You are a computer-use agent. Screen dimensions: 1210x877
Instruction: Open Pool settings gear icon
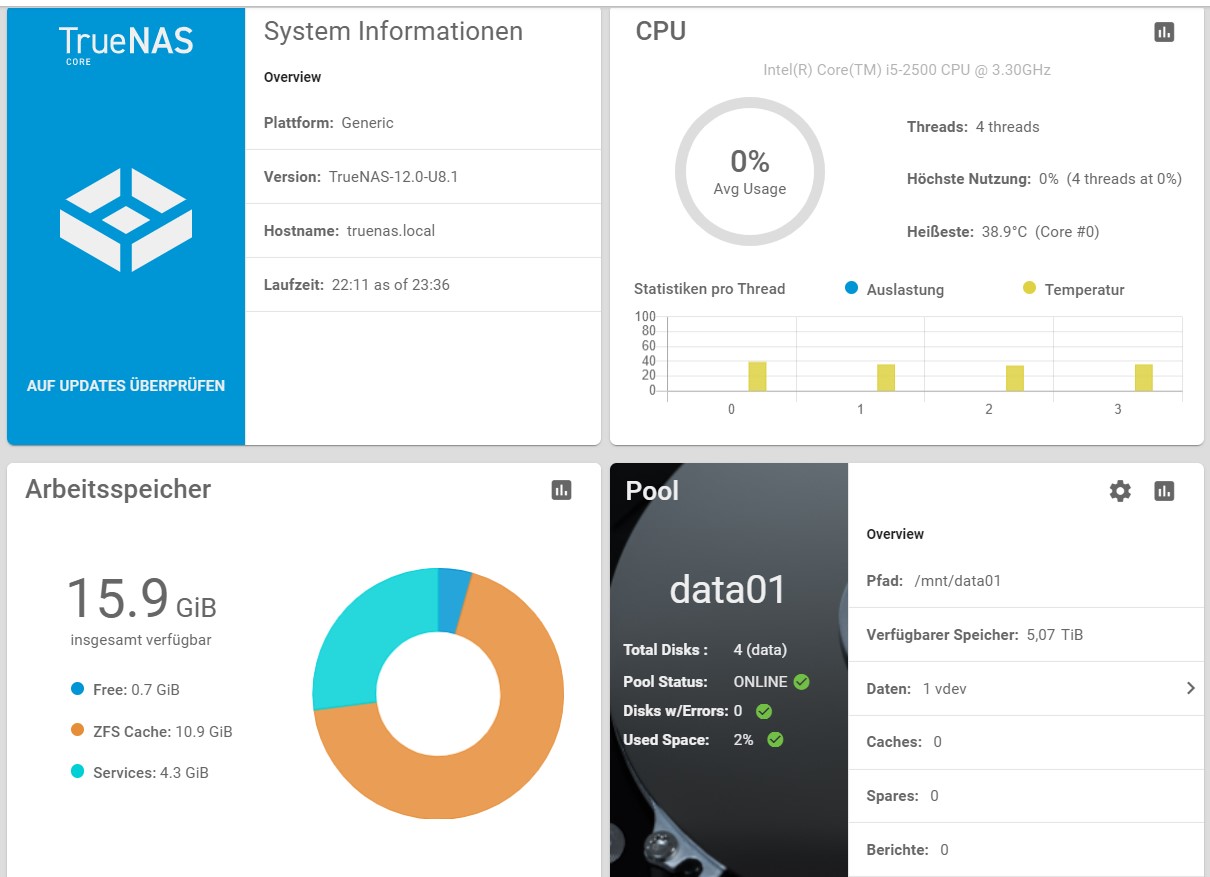[x=1120, y=491]
